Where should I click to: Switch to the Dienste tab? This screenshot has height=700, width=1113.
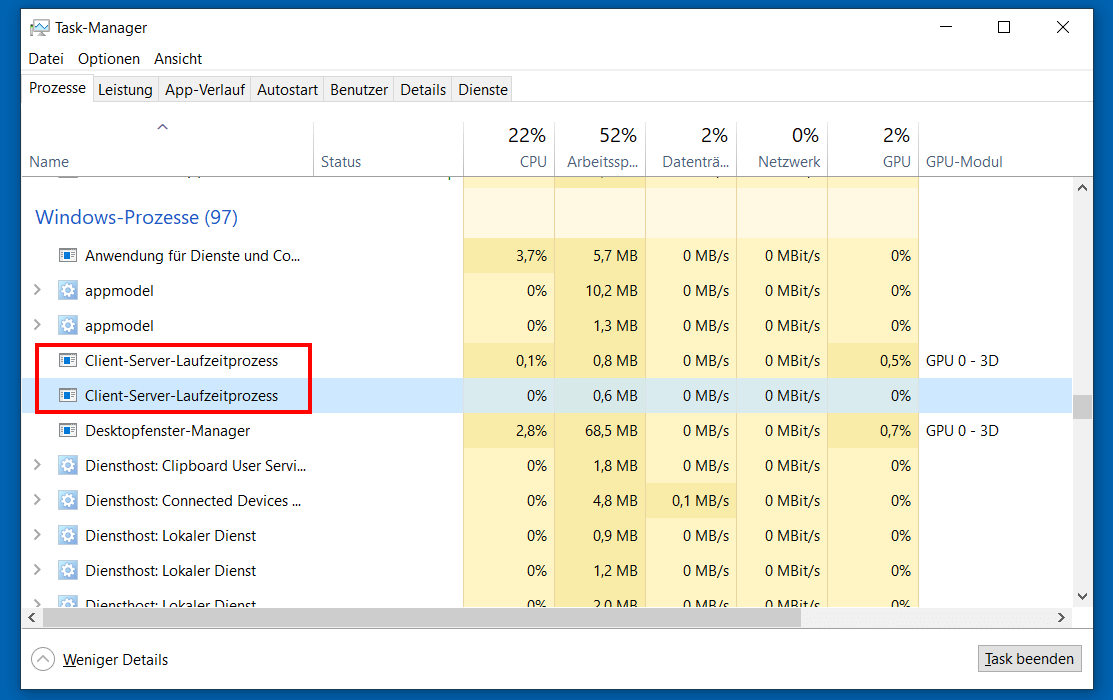click(x=483, y=90)
